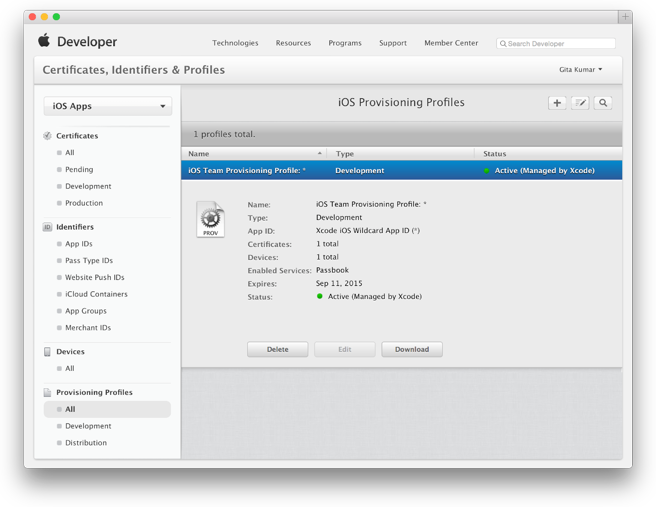Image resolution: width=656 pixels, height=507 pixels.
Task: Open App IDs list
Action: [x=79, y=244]
